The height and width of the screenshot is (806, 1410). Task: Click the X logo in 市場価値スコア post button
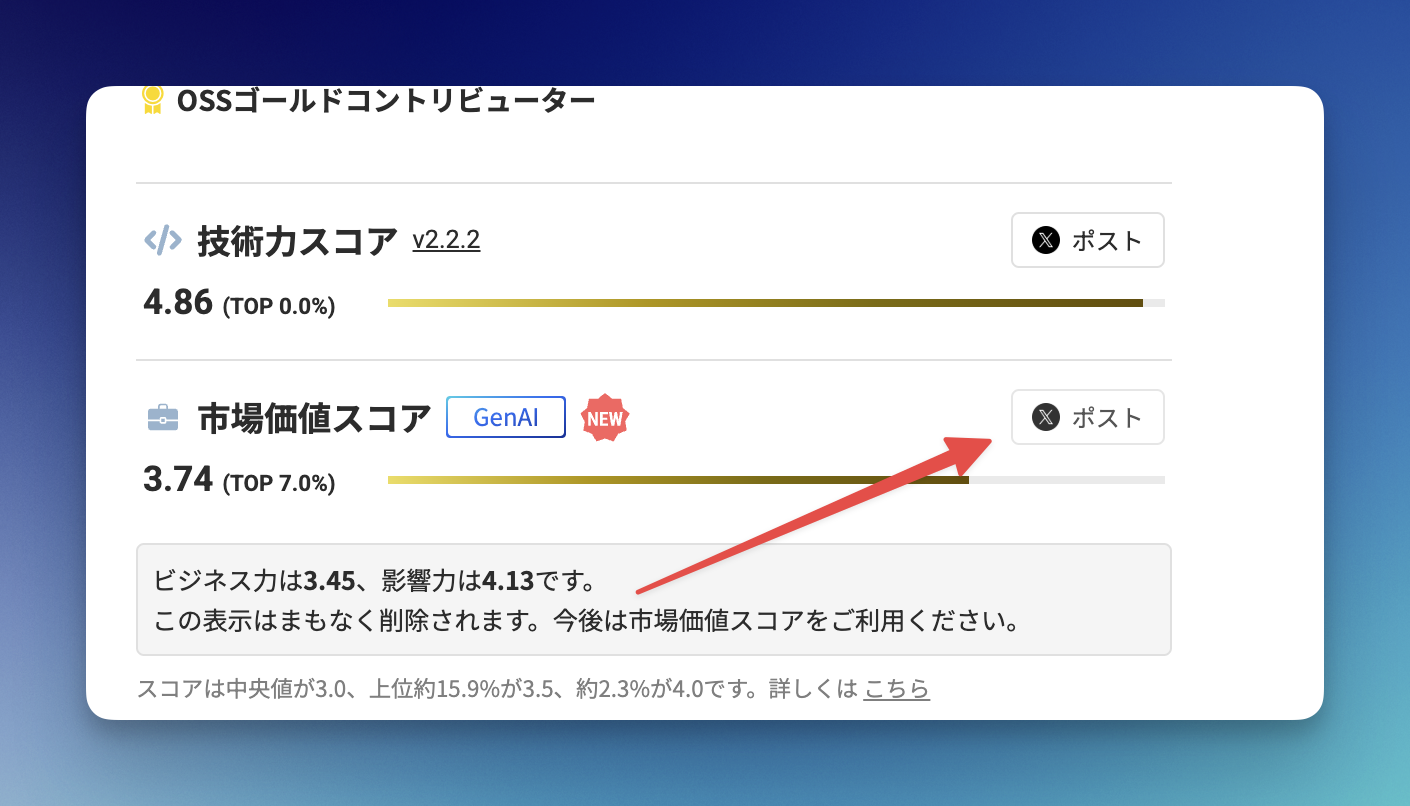click(1046, 417)
